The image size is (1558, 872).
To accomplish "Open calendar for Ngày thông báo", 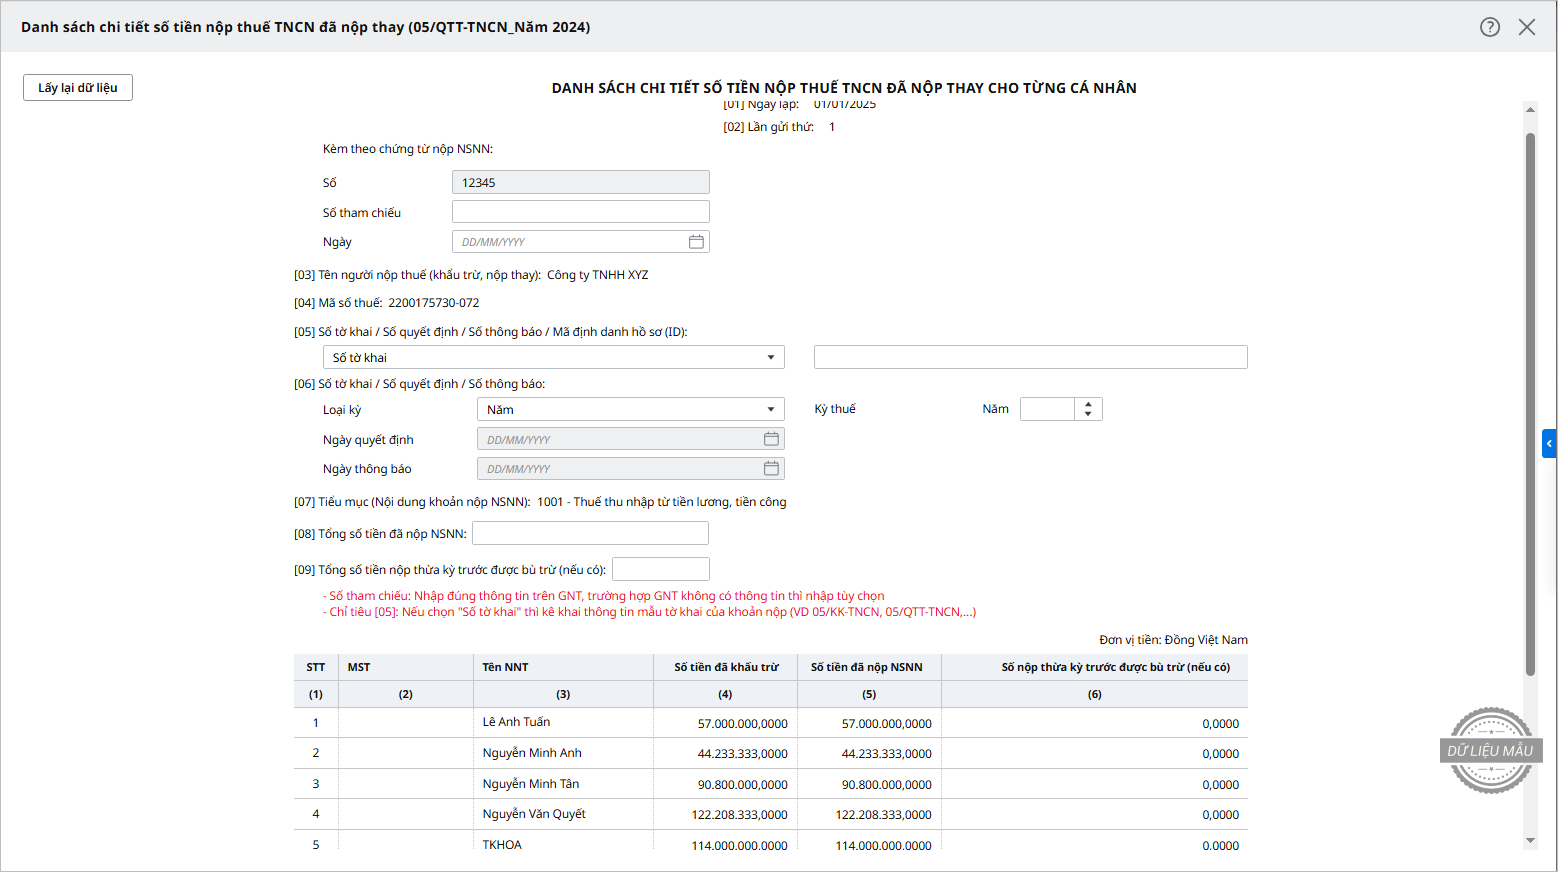I will [771, 469].
